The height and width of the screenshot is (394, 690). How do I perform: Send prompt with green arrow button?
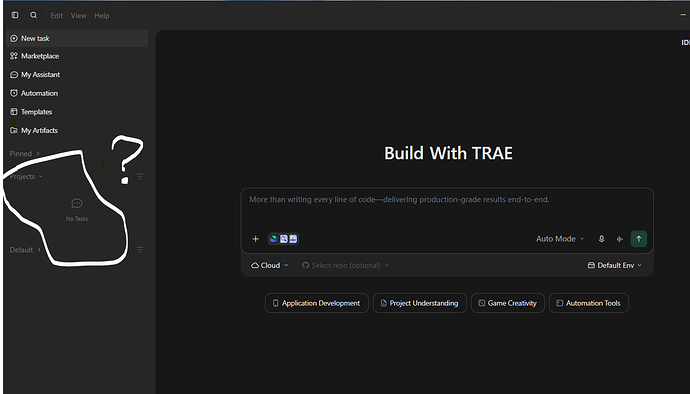pos(639,239)
